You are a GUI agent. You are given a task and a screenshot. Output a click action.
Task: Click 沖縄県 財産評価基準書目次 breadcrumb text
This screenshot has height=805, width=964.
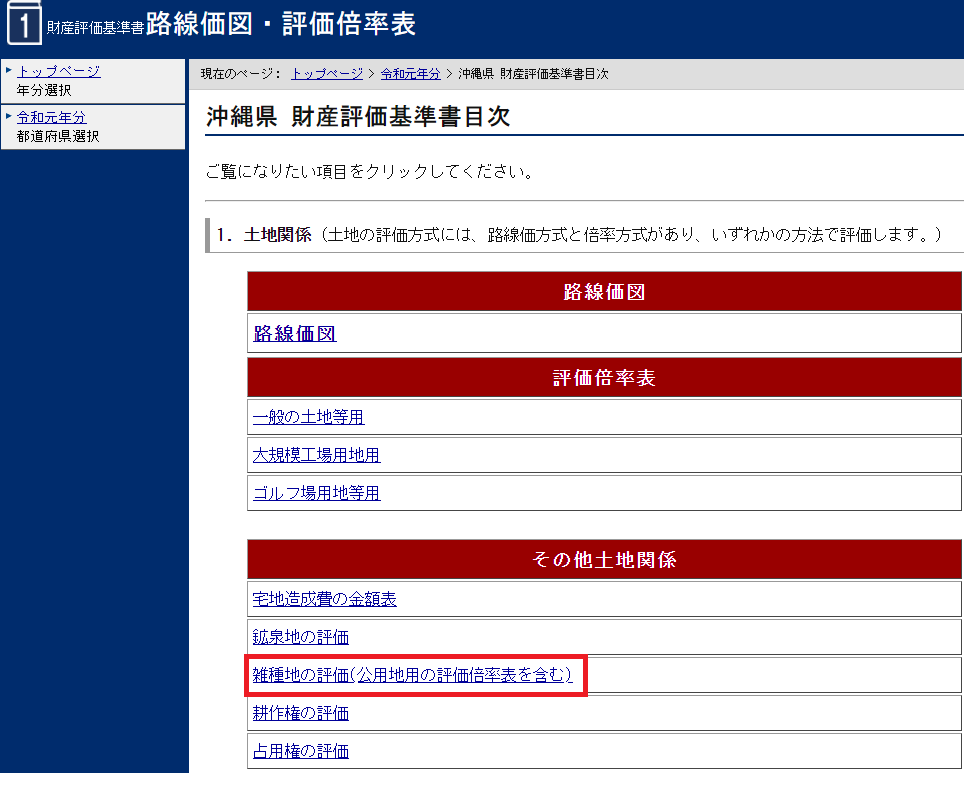(533, 74)
